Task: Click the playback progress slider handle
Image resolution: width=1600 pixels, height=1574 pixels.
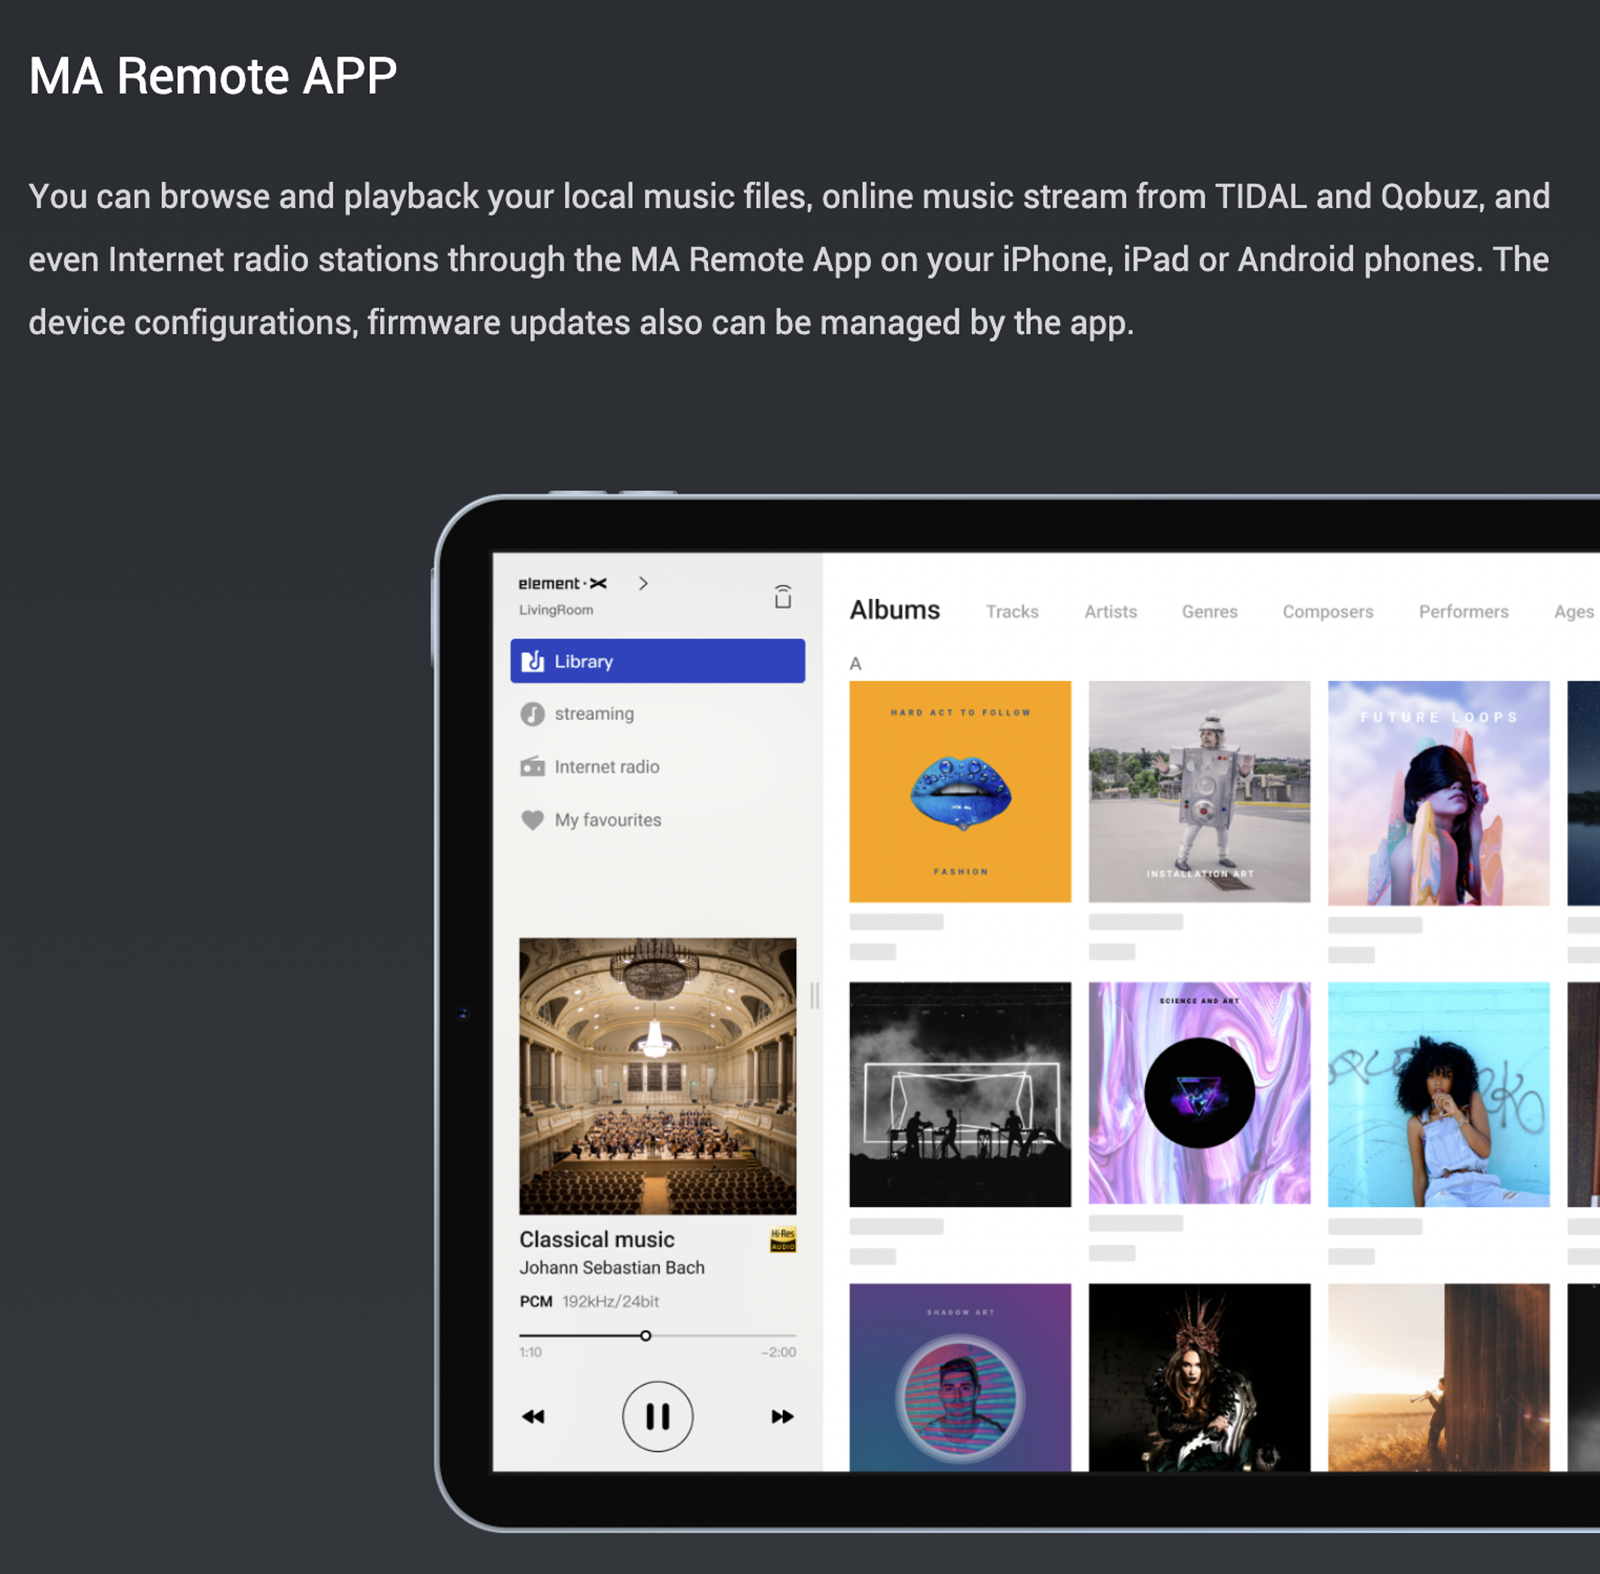Action: pos(646,1336)
